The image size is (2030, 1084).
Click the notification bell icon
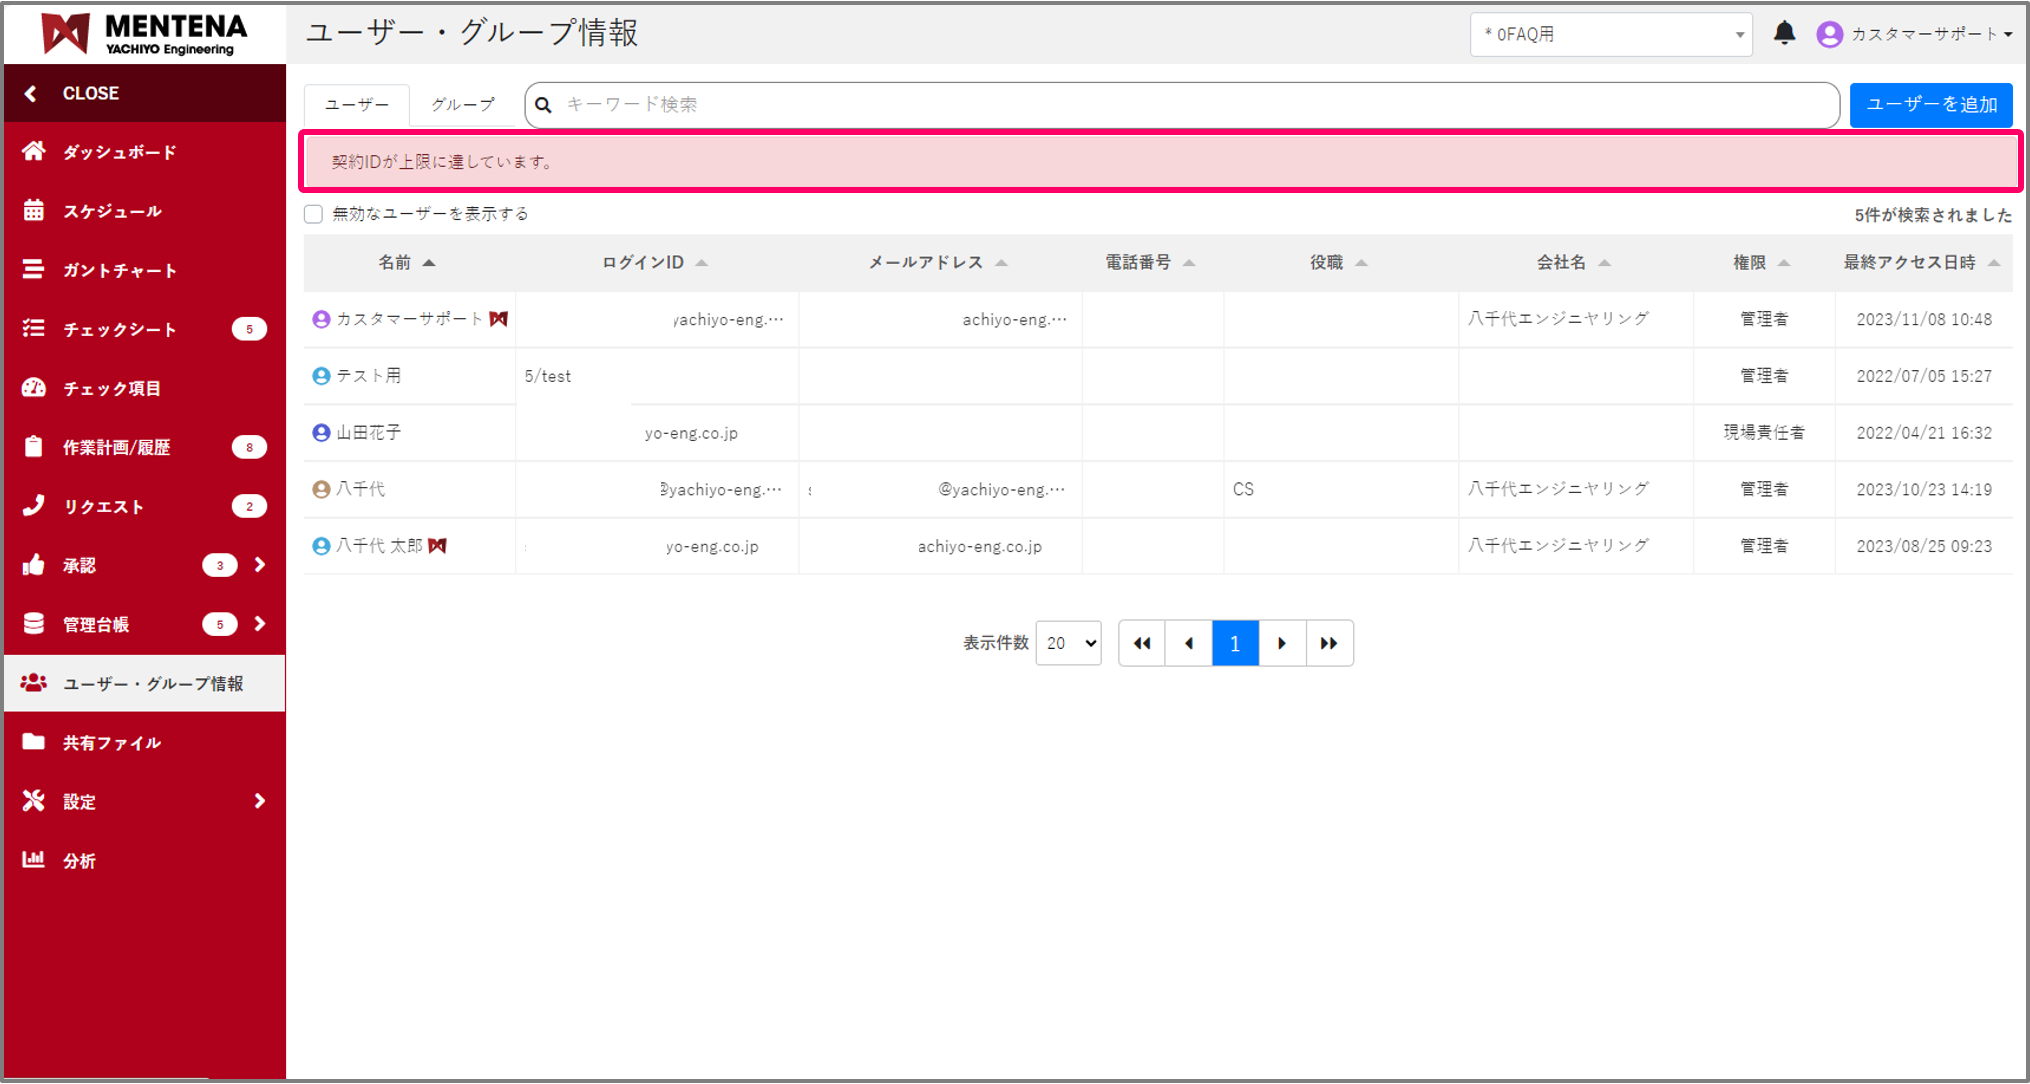1784,33
